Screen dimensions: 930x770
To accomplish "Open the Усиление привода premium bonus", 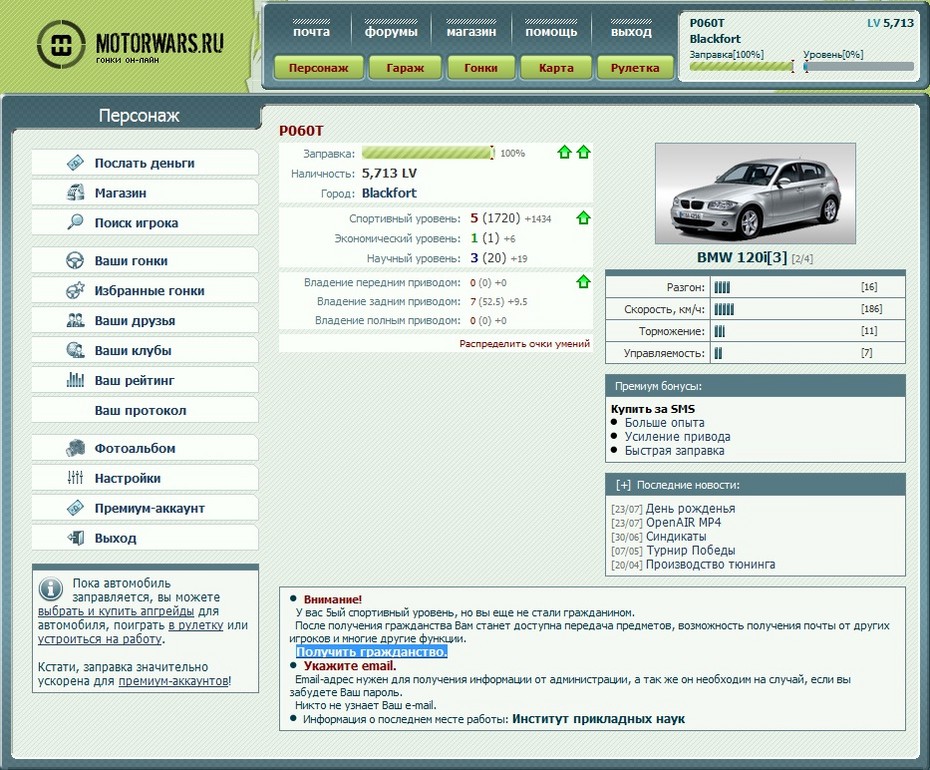I will [677, 437].
